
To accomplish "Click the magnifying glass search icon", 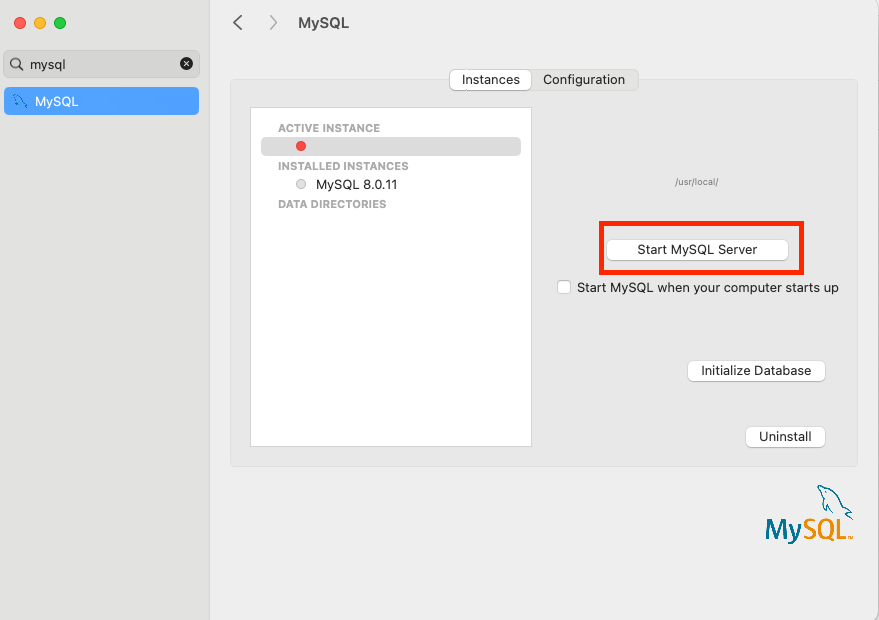I will 17,64.
